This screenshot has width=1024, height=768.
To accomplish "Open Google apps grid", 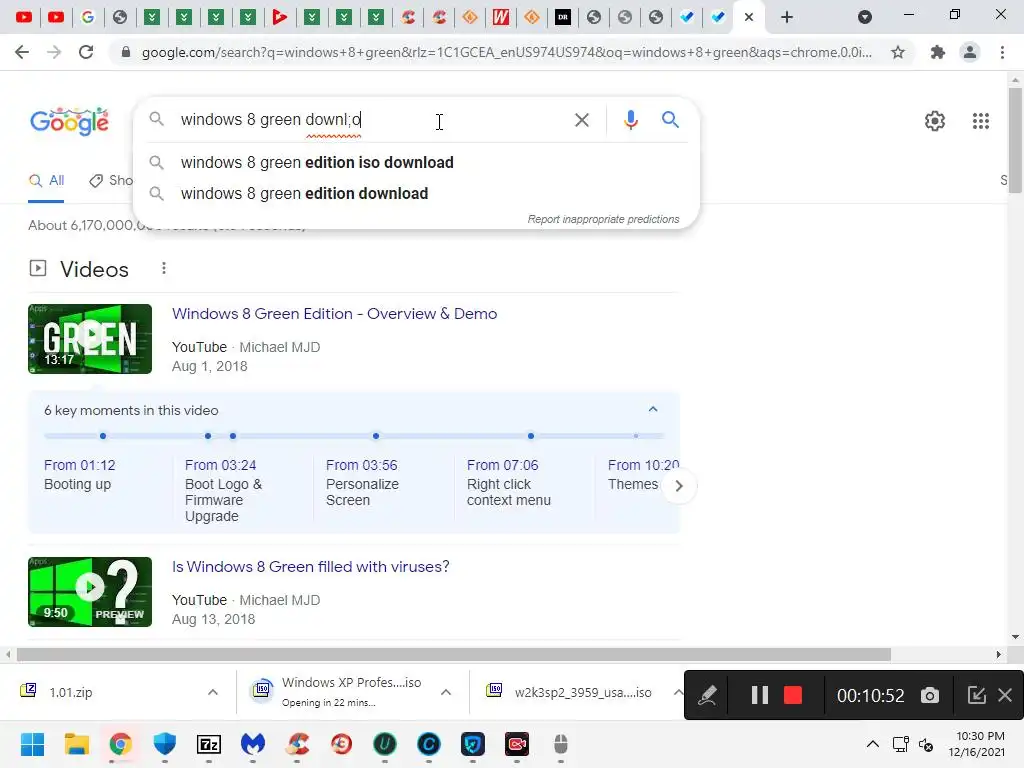I will (x=980, y=121).
